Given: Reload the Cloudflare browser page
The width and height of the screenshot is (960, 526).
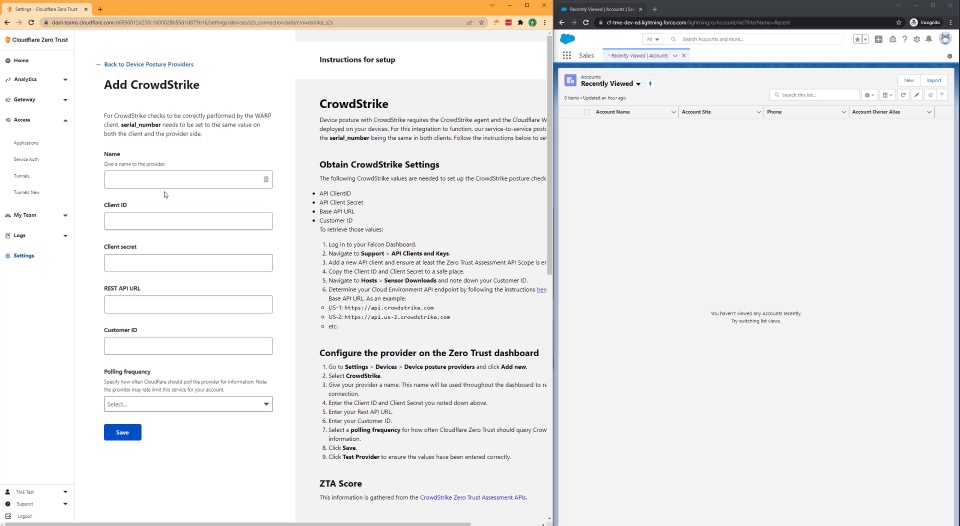Looking at the screenshot, I should (31, 23).
